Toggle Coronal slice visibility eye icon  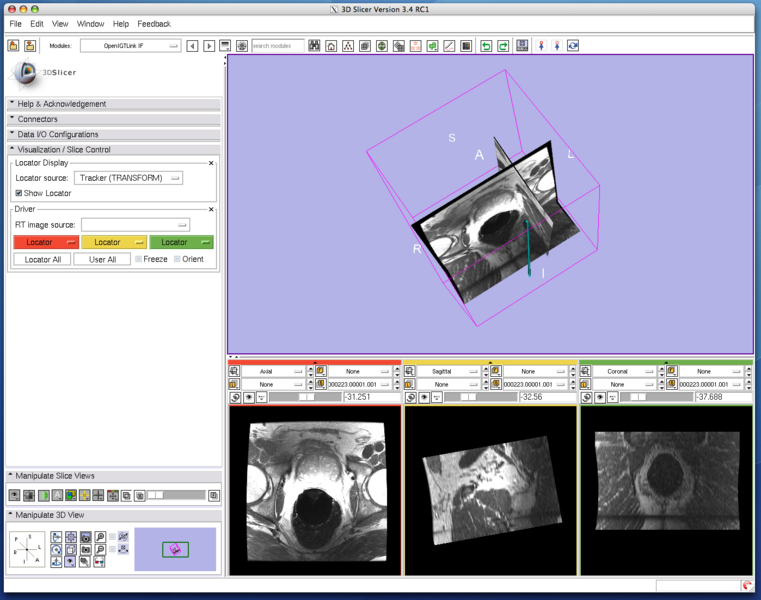(600, 398)
